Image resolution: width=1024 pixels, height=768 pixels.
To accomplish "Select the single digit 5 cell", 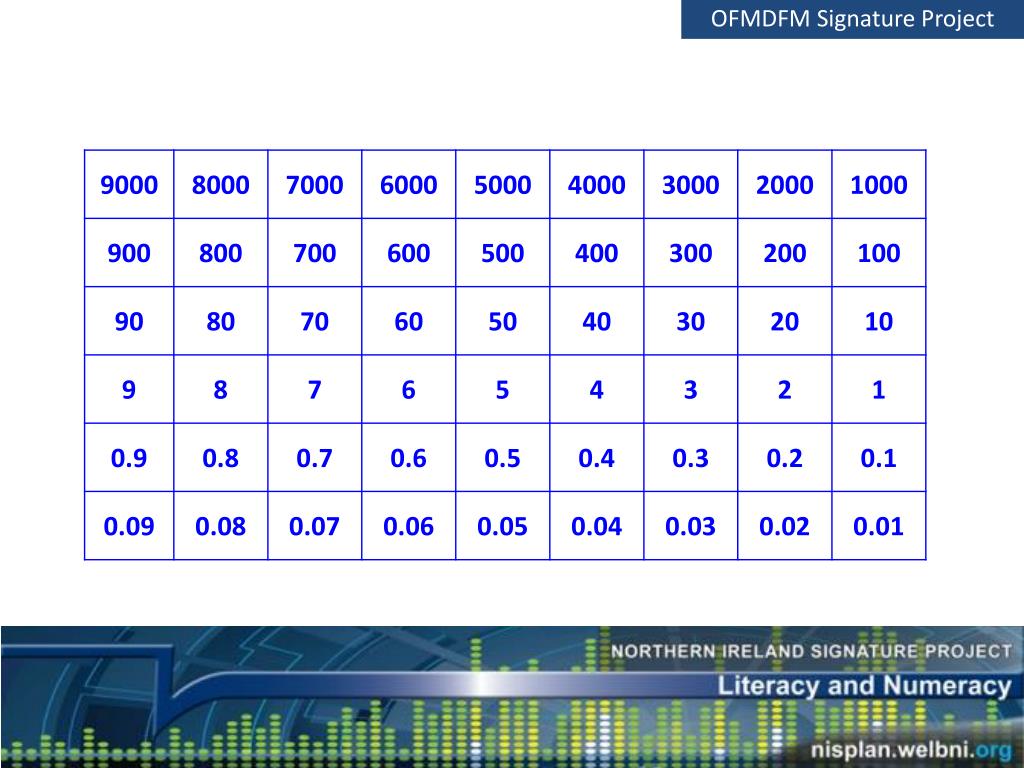I will click(x=503, y=389).
